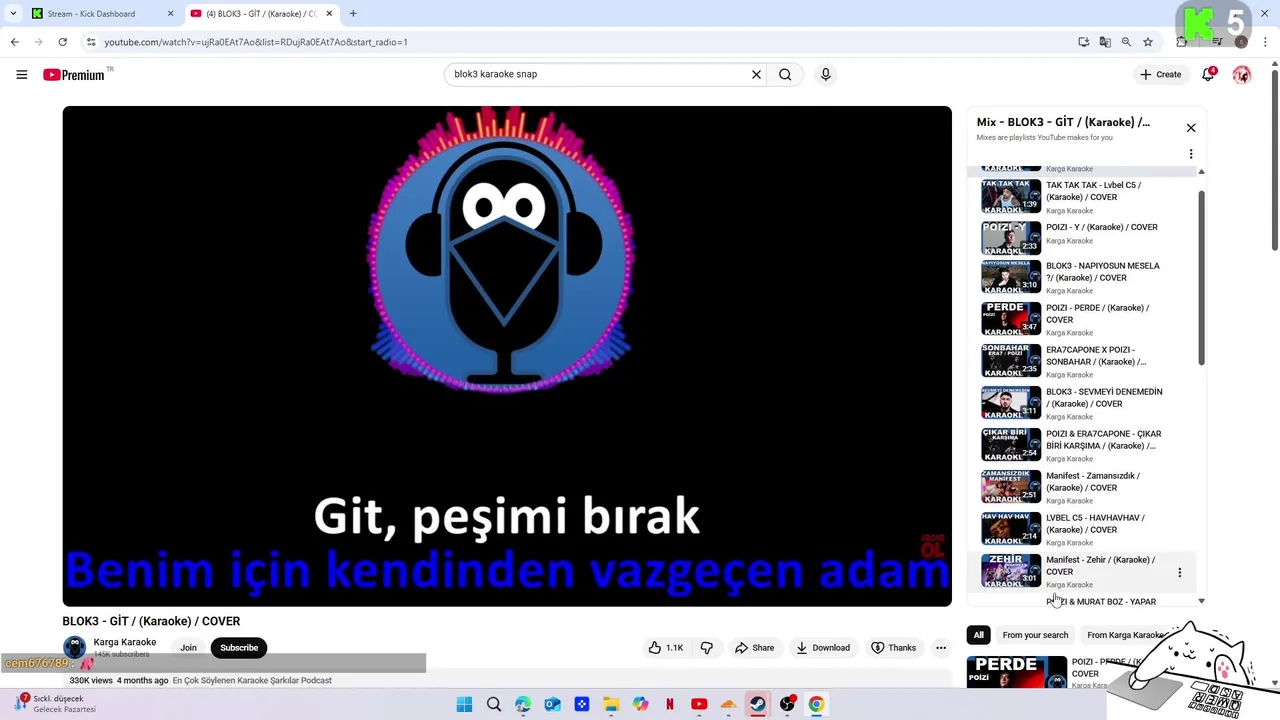Close the Mix playlist panel
1280x720 pixels.
[1191, 128]
